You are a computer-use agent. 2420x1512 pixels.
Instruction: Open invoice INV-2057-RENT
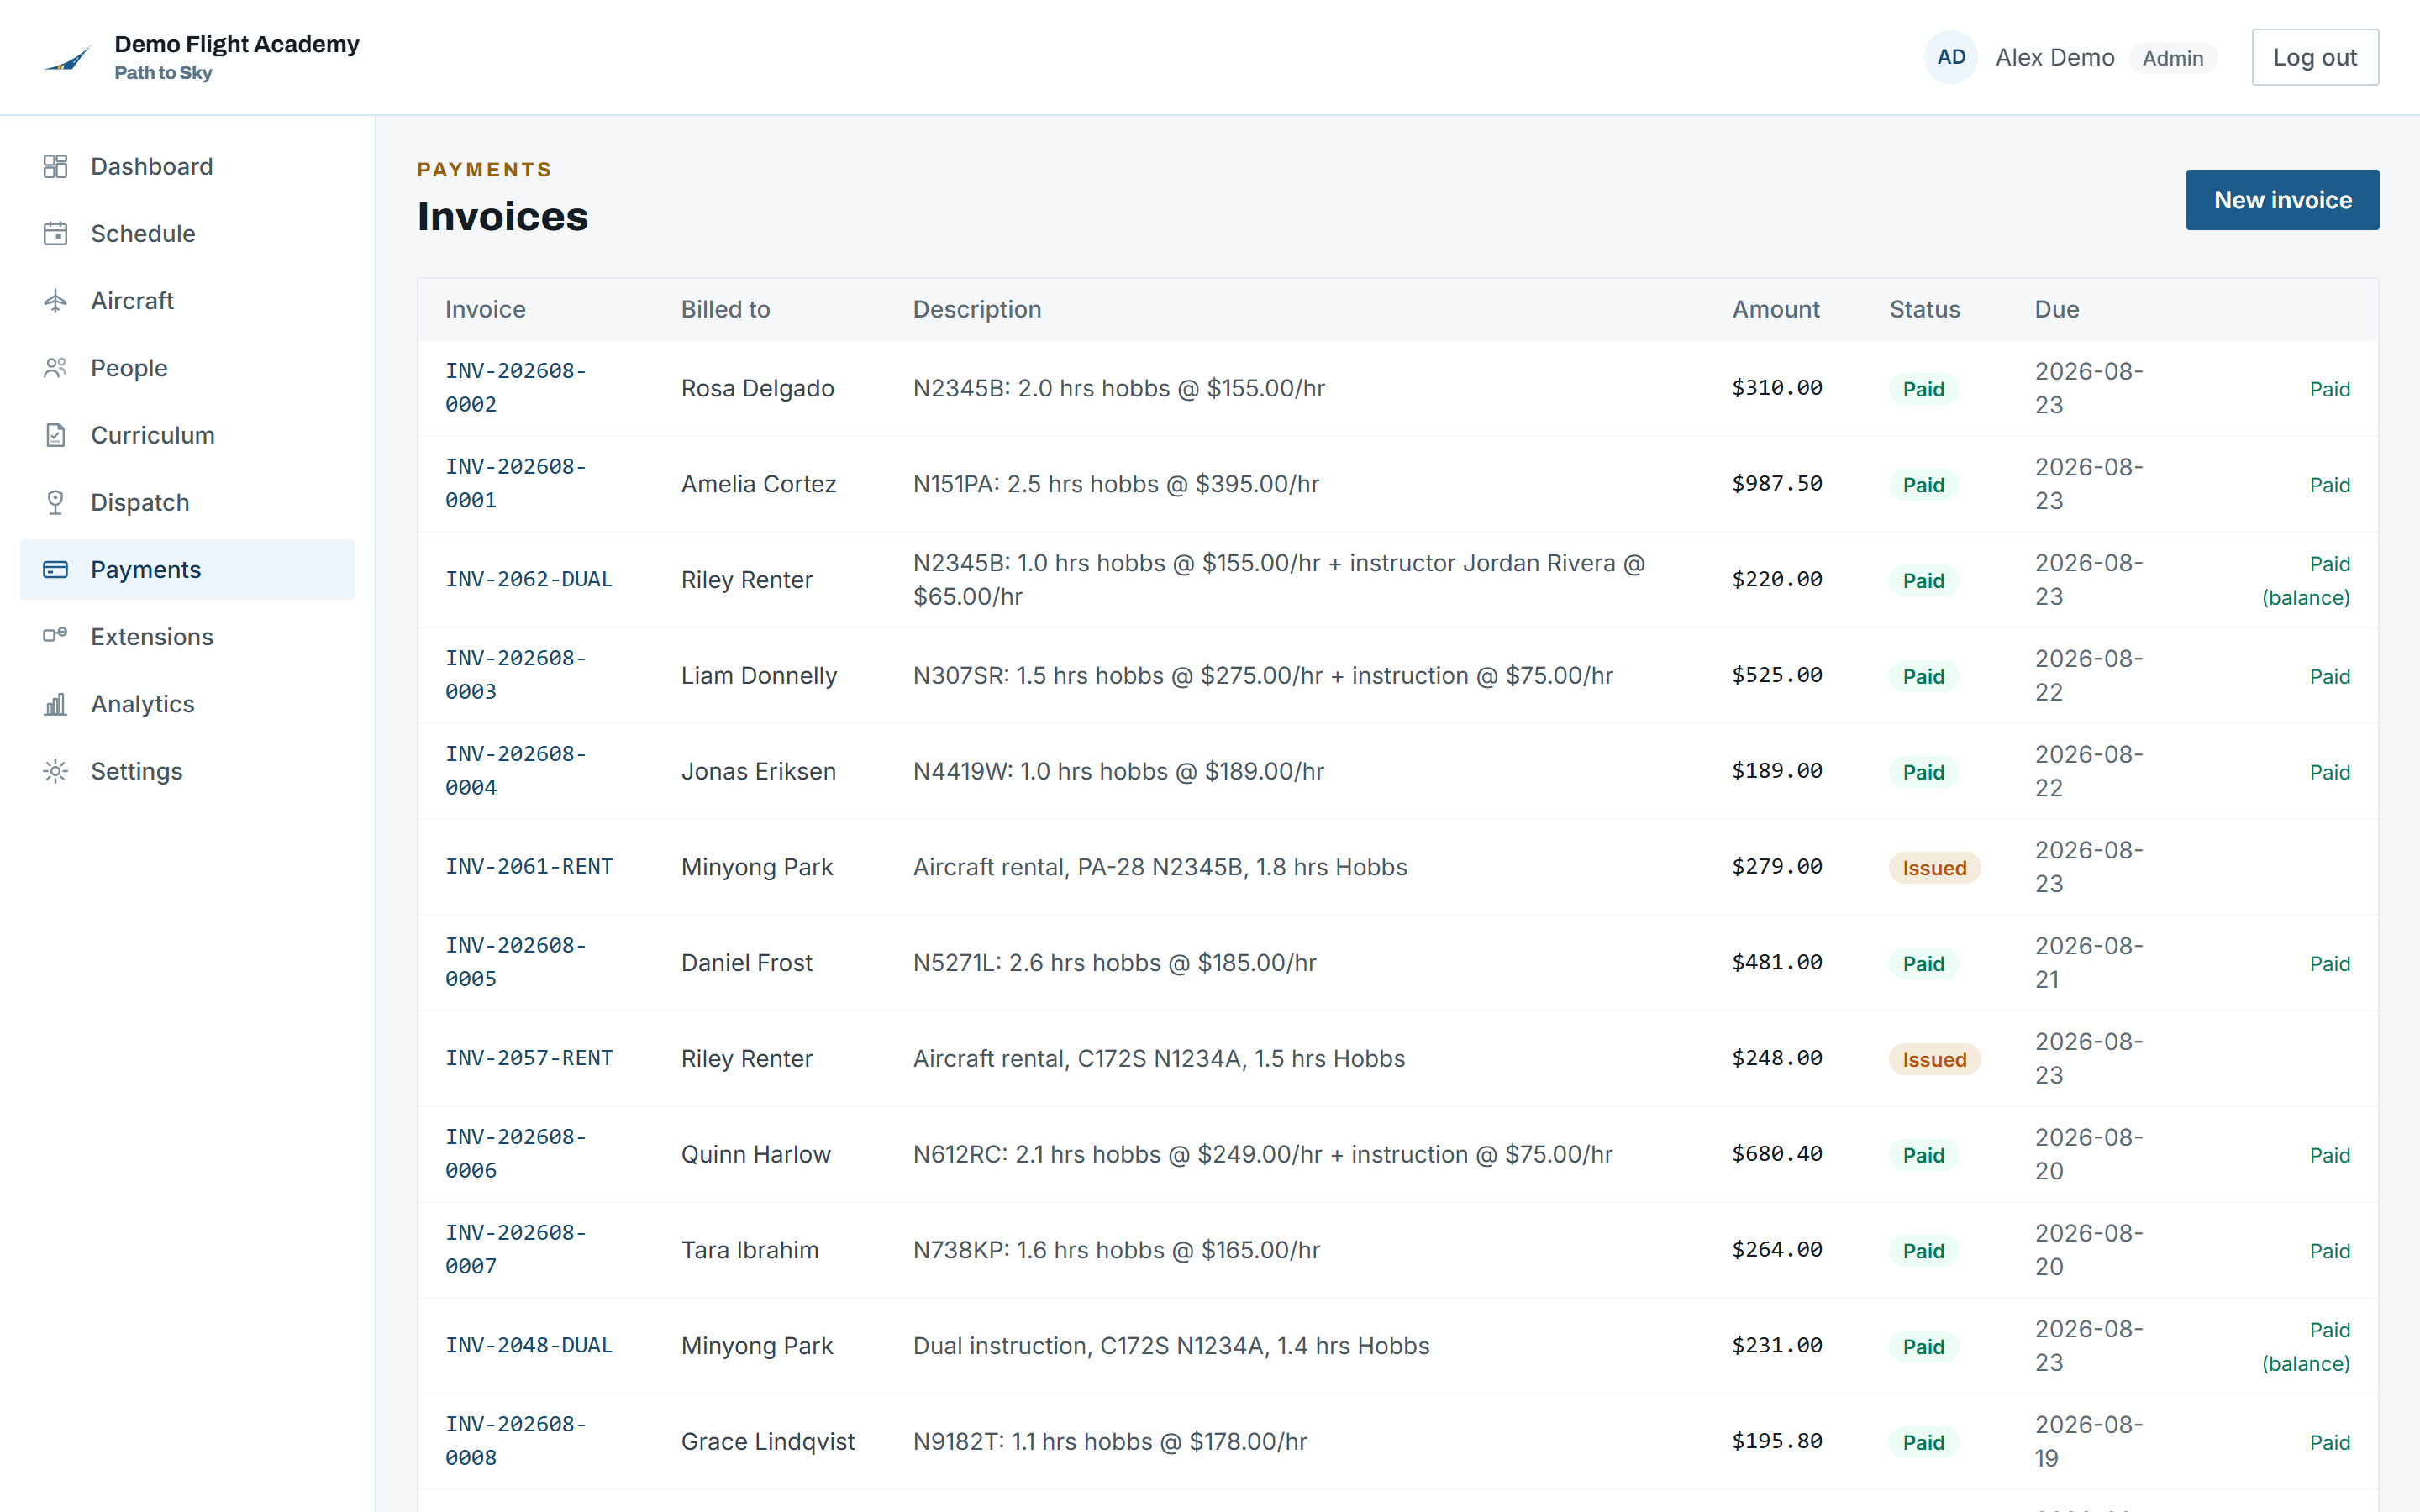[x=529, y=1058]
